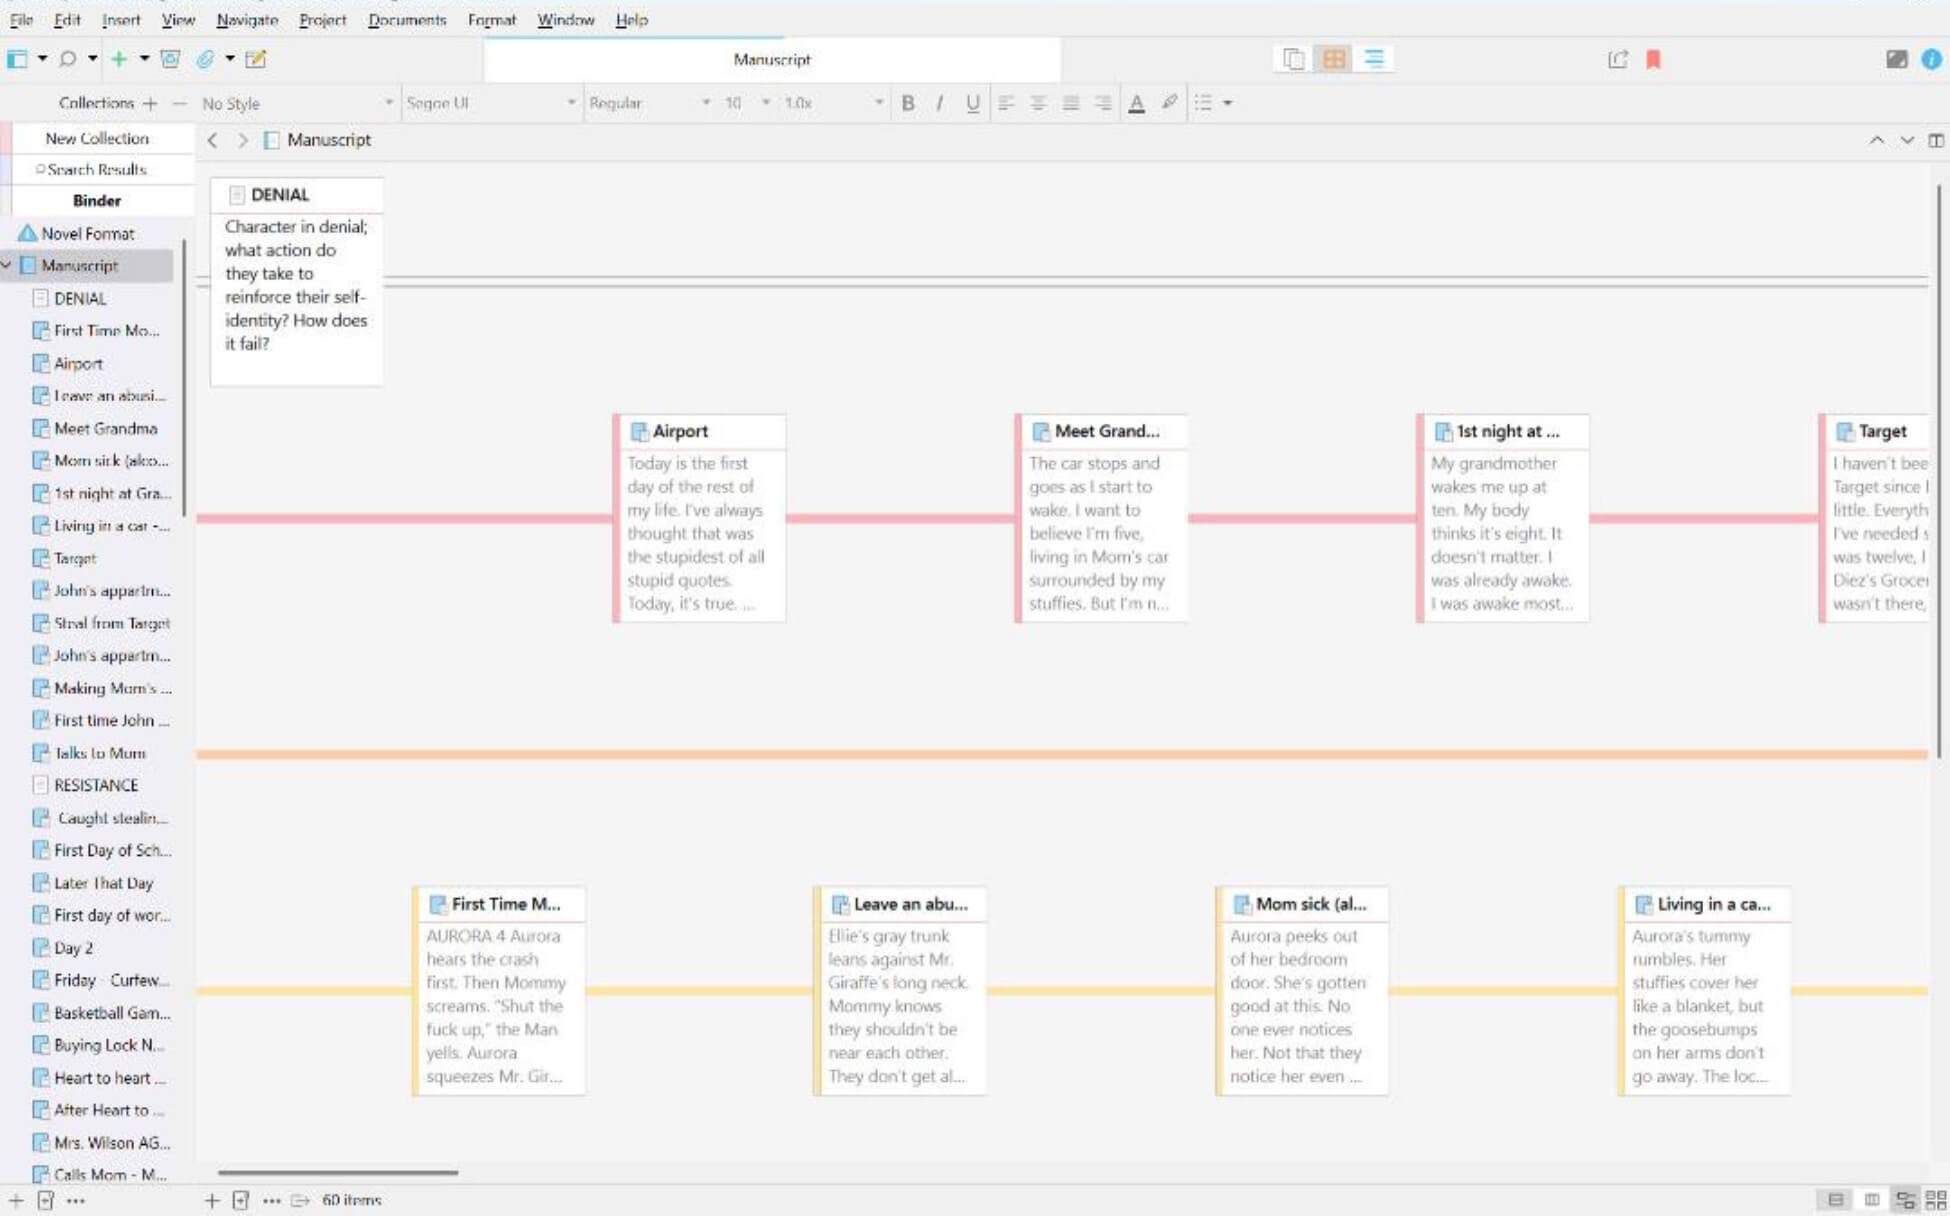Click the green Add document icon
Image resolution: width=1950 pixels, height=1218 pixels.
tap(119, 60)
